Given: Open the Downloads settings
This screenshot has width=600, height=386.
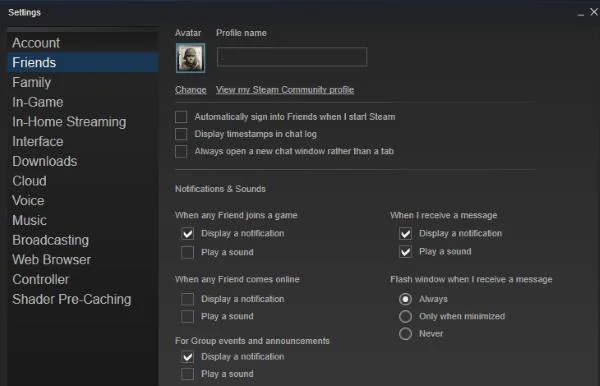Looking at the screenshot, I should tap(83, 161).
